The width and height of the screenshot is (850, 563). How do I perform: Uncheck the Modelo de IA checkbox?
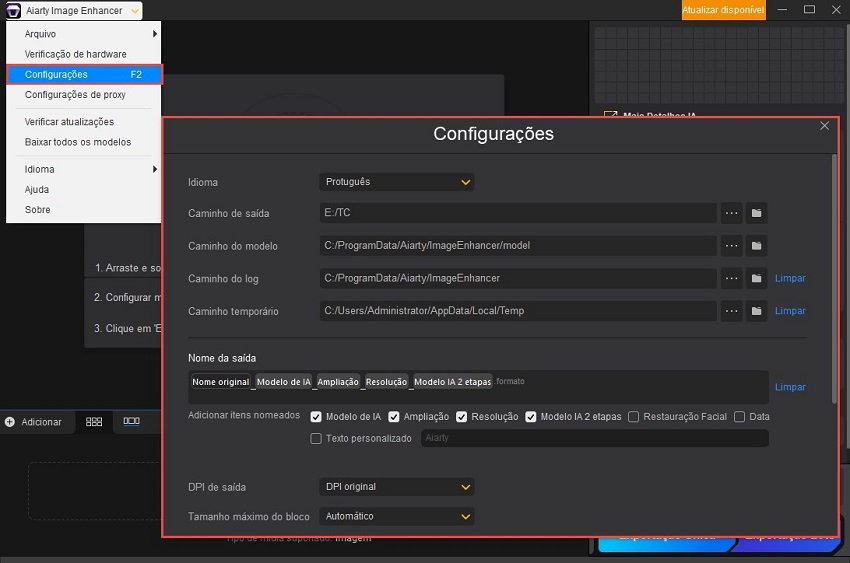316,417
